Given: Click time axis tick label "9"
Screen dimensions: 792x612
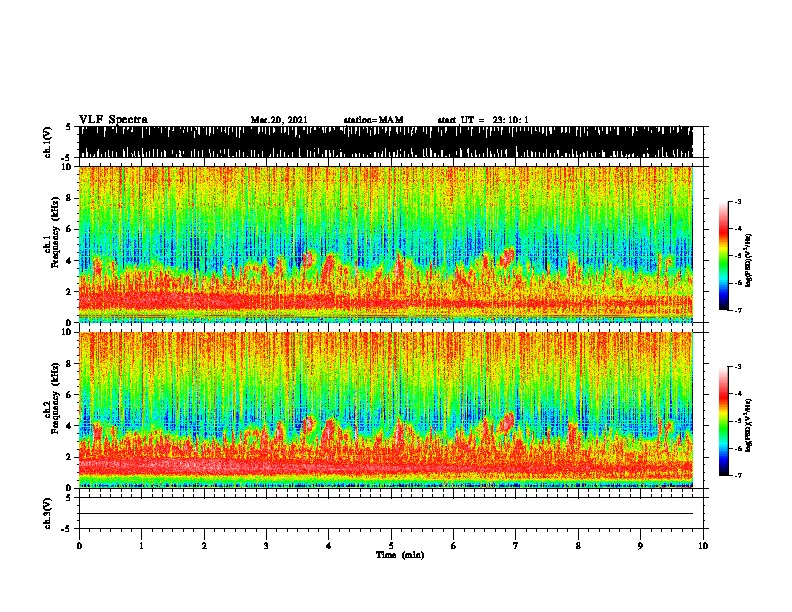Looking at the screenshot, I should [640, 546].
